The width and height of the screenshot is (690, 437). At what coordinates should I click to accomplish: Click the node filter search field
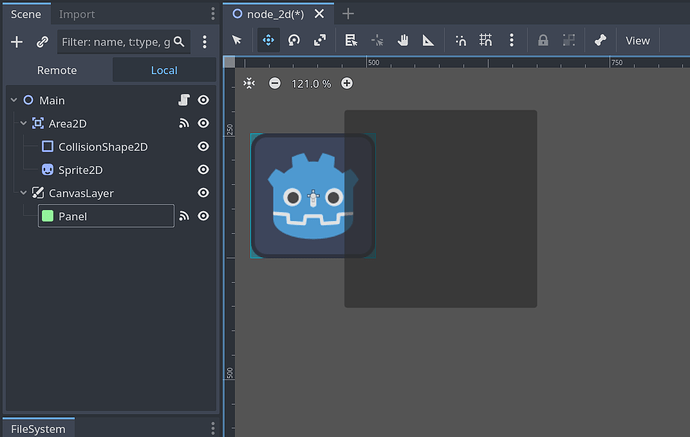[124, 42]
